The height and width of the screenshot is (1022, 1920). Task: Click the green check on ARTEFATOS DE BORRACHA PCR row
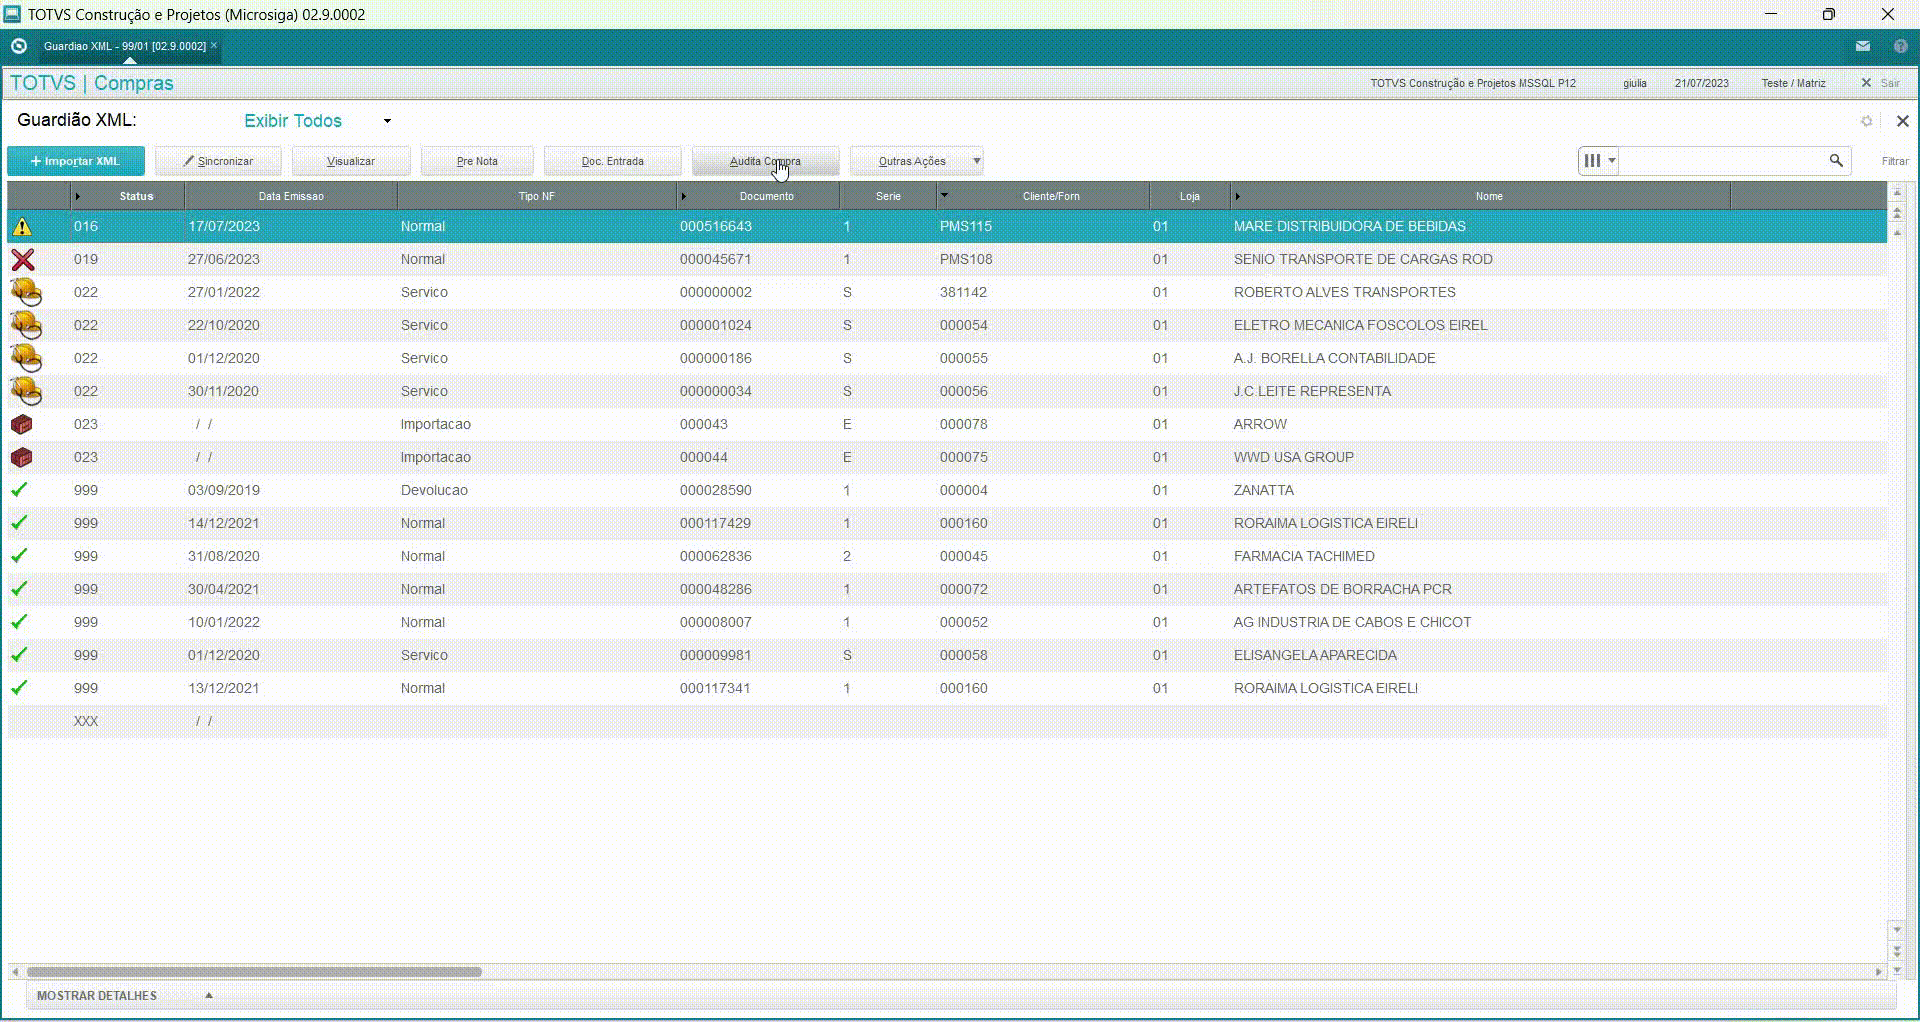tap(19, 589)
